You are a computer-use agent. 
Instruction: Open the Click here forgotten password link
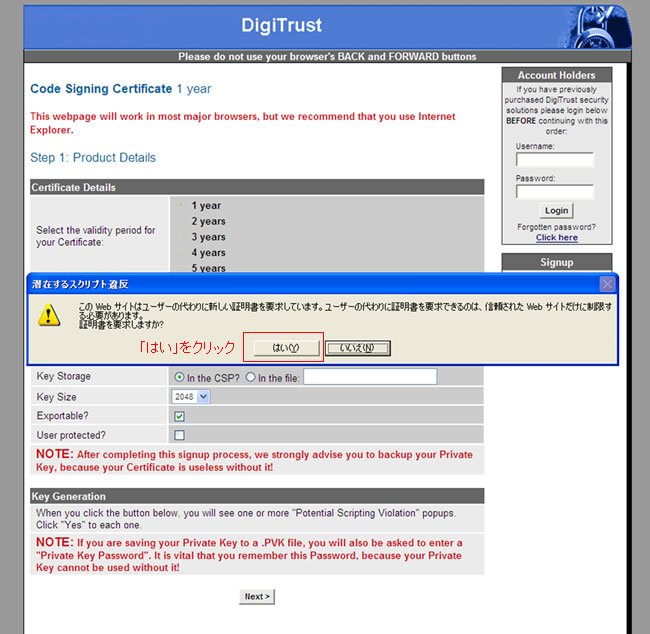pos(557,238)
